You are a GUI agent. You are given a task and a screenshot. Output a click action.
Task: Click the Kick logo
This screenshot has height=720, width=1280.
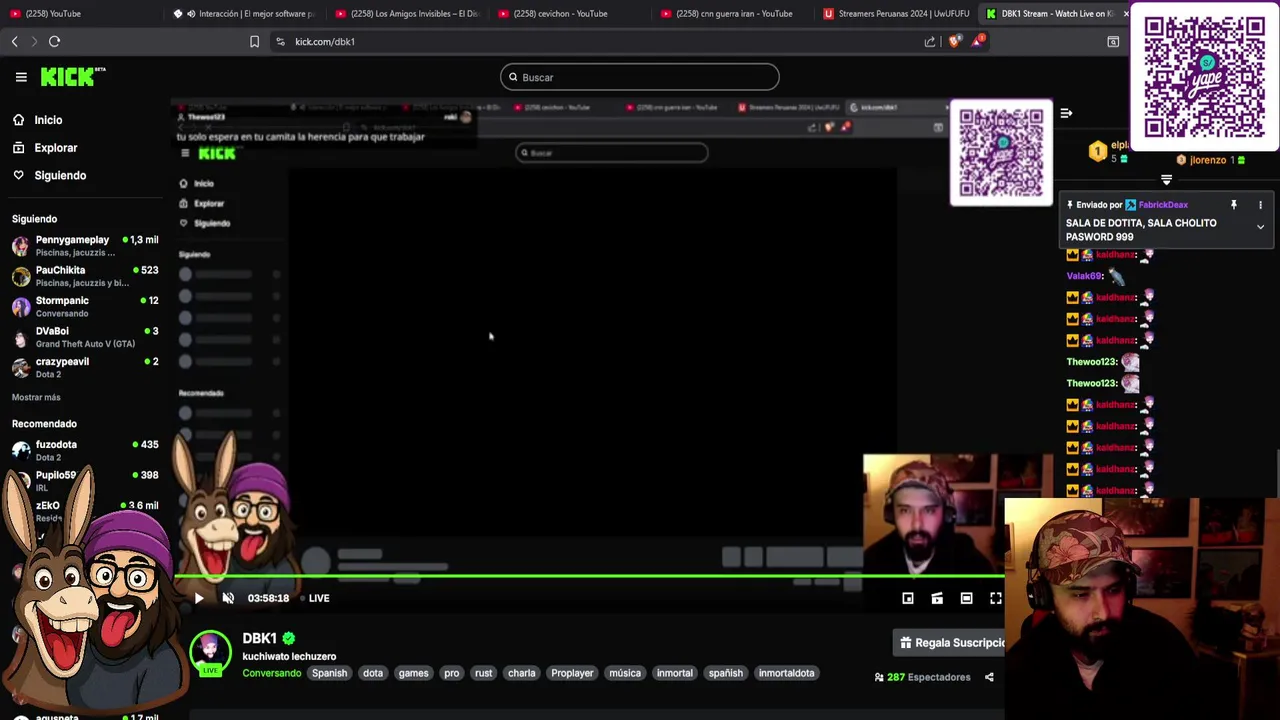click(x=72, y=77)
